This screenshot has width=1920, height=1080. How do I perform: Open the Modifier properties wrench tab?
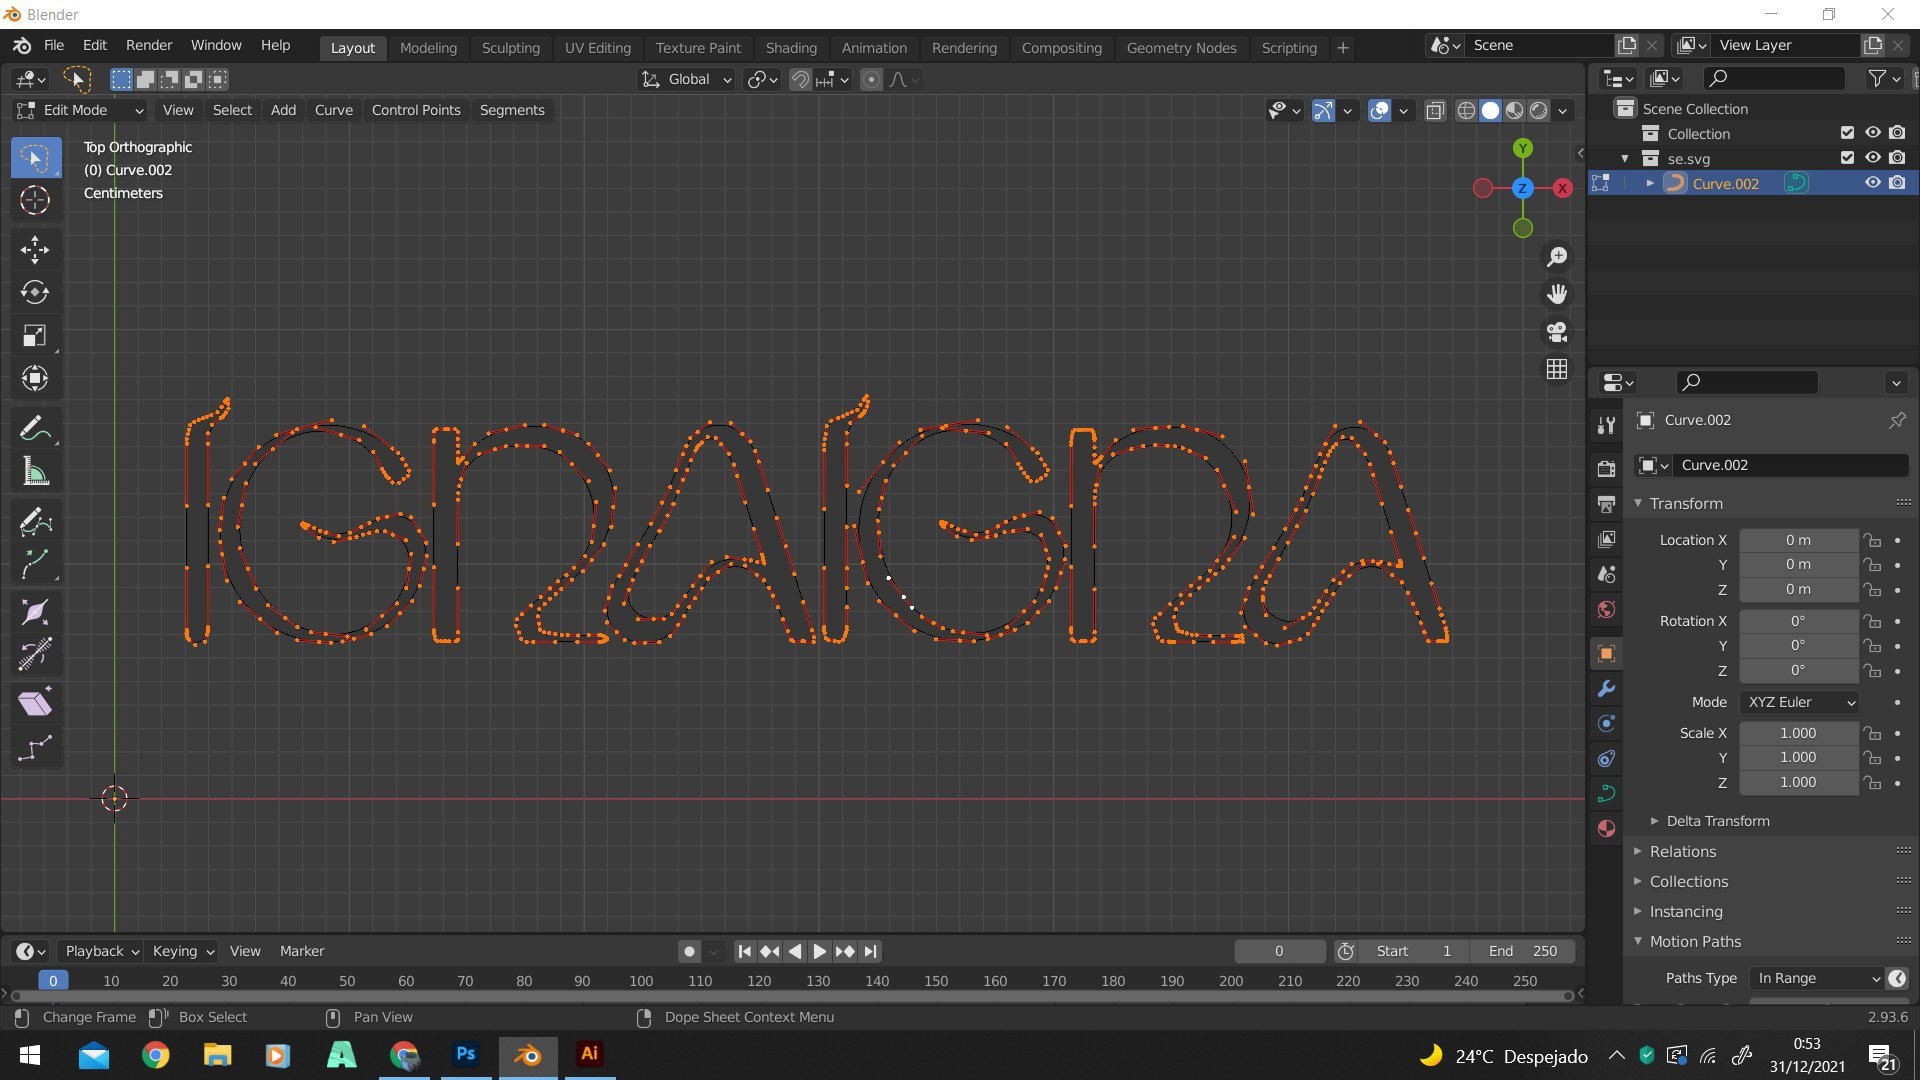point(1606,689)
